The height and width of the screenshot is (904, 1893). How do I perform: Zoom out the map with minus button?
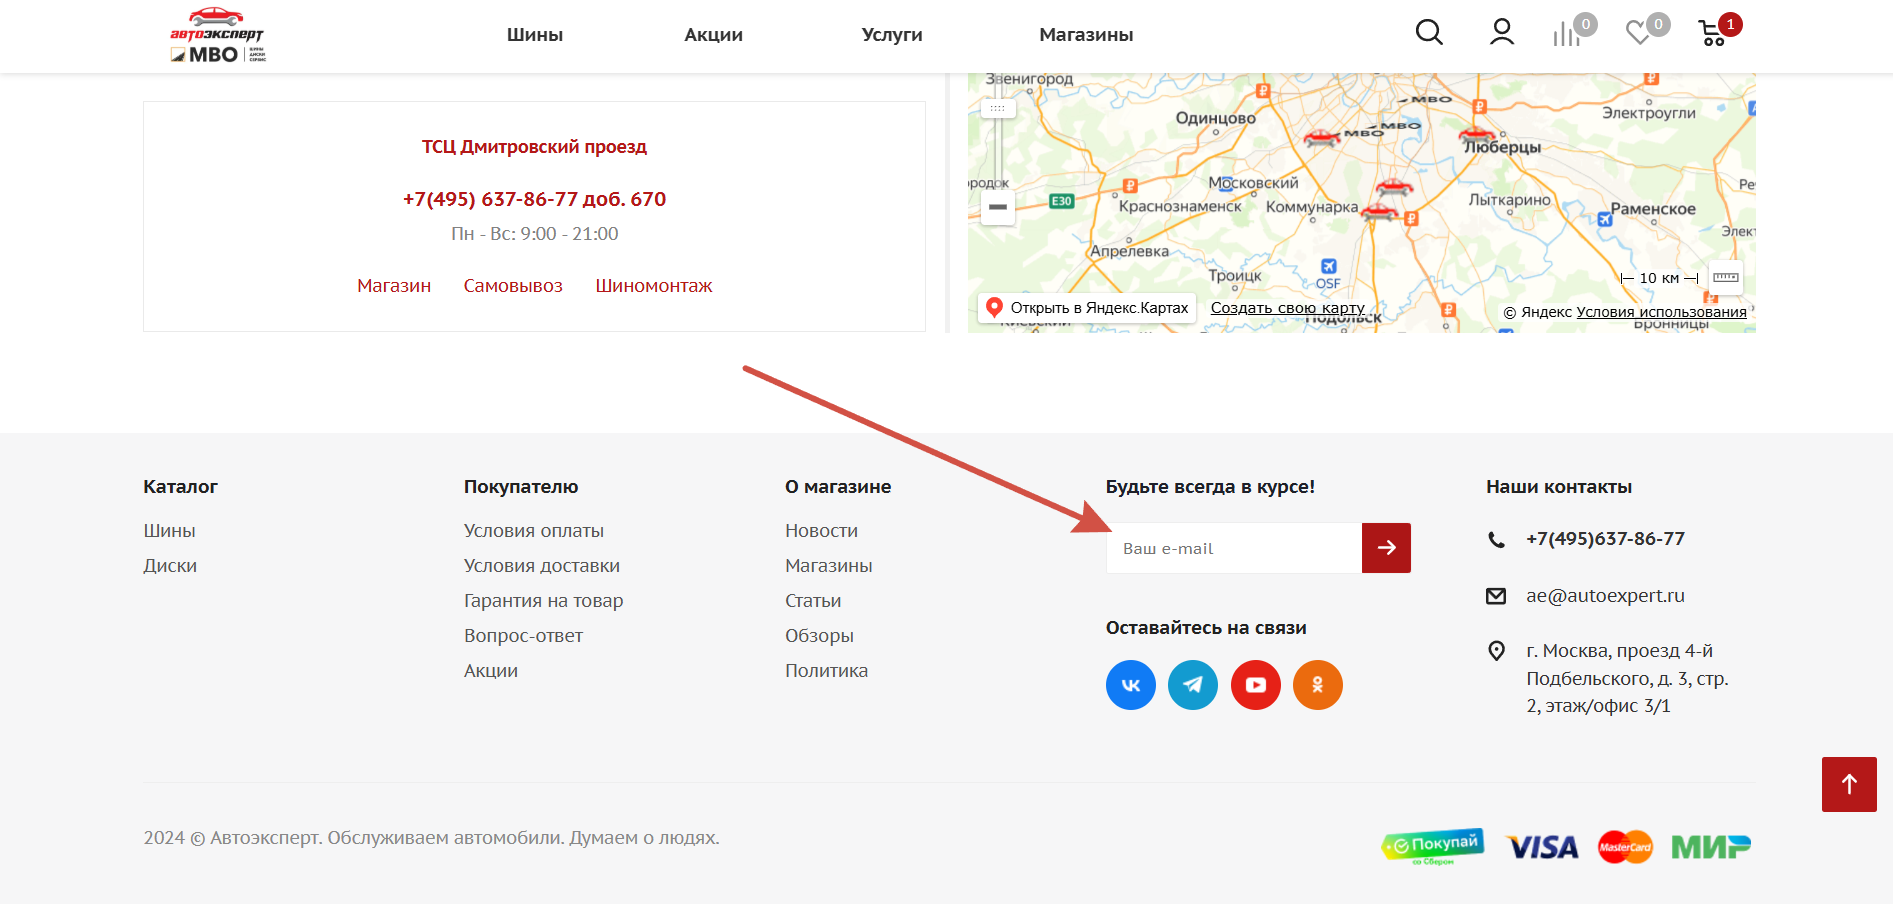pos(998,207)
